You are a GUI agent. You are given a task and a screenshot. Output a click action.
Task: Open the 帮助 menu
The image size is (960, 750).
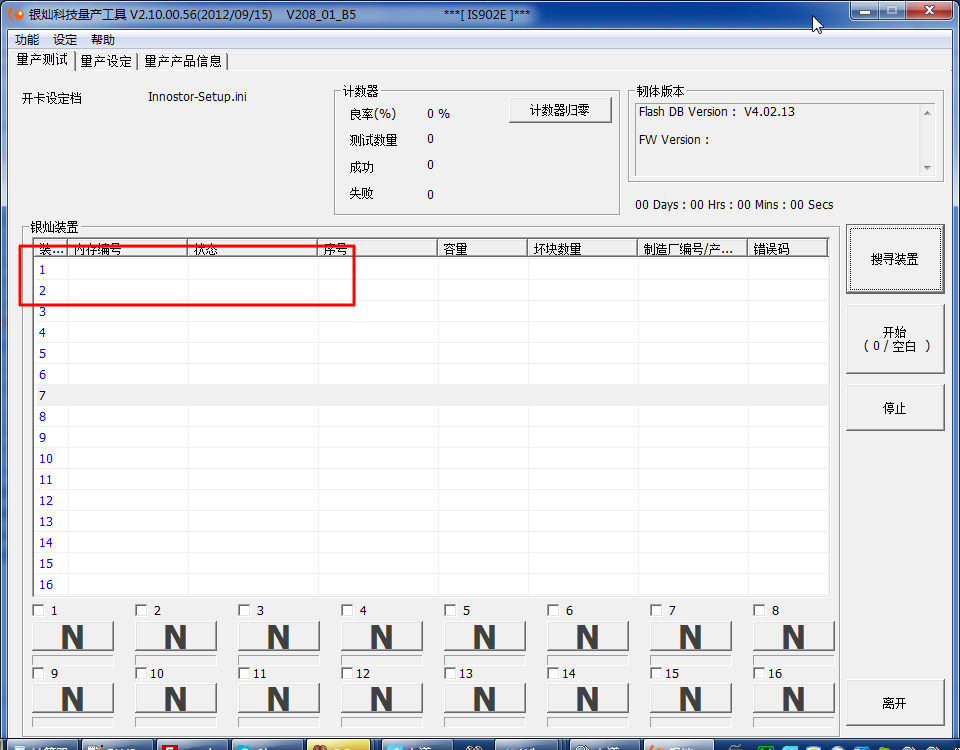tap(103, 40)
